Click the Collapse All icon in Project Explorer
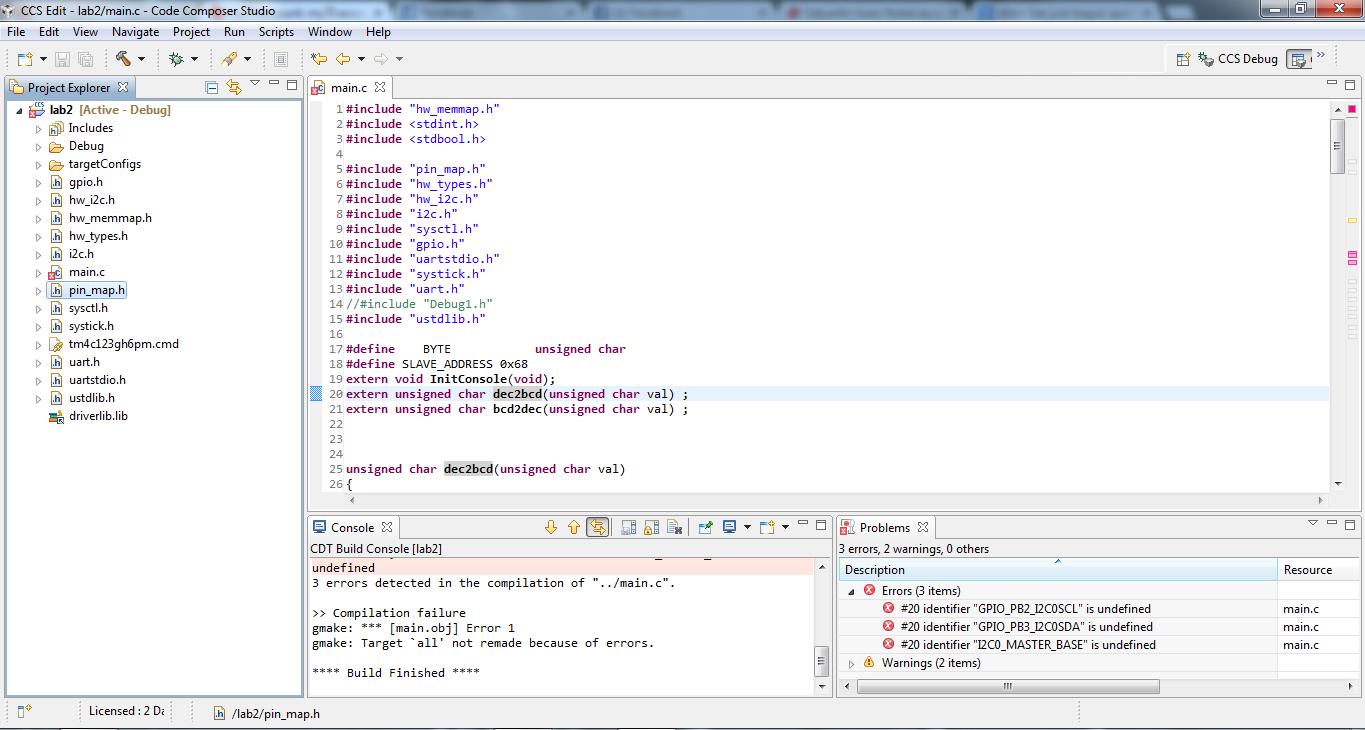 click(x=212, y=87)
